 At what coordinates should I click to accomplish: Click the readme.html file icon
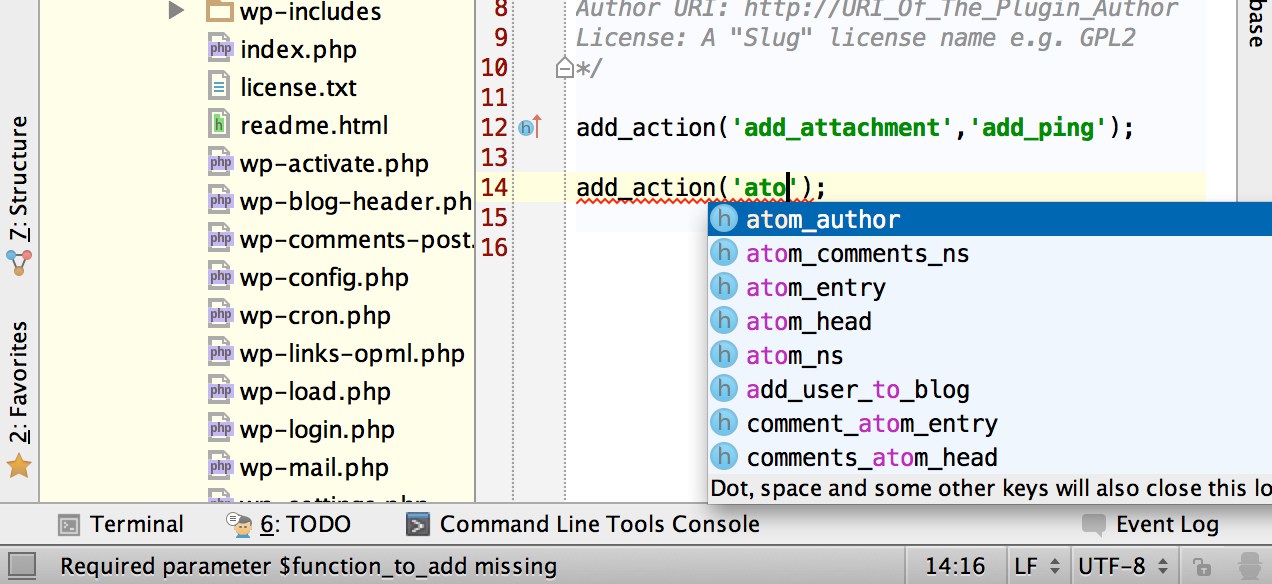point(220,125)
